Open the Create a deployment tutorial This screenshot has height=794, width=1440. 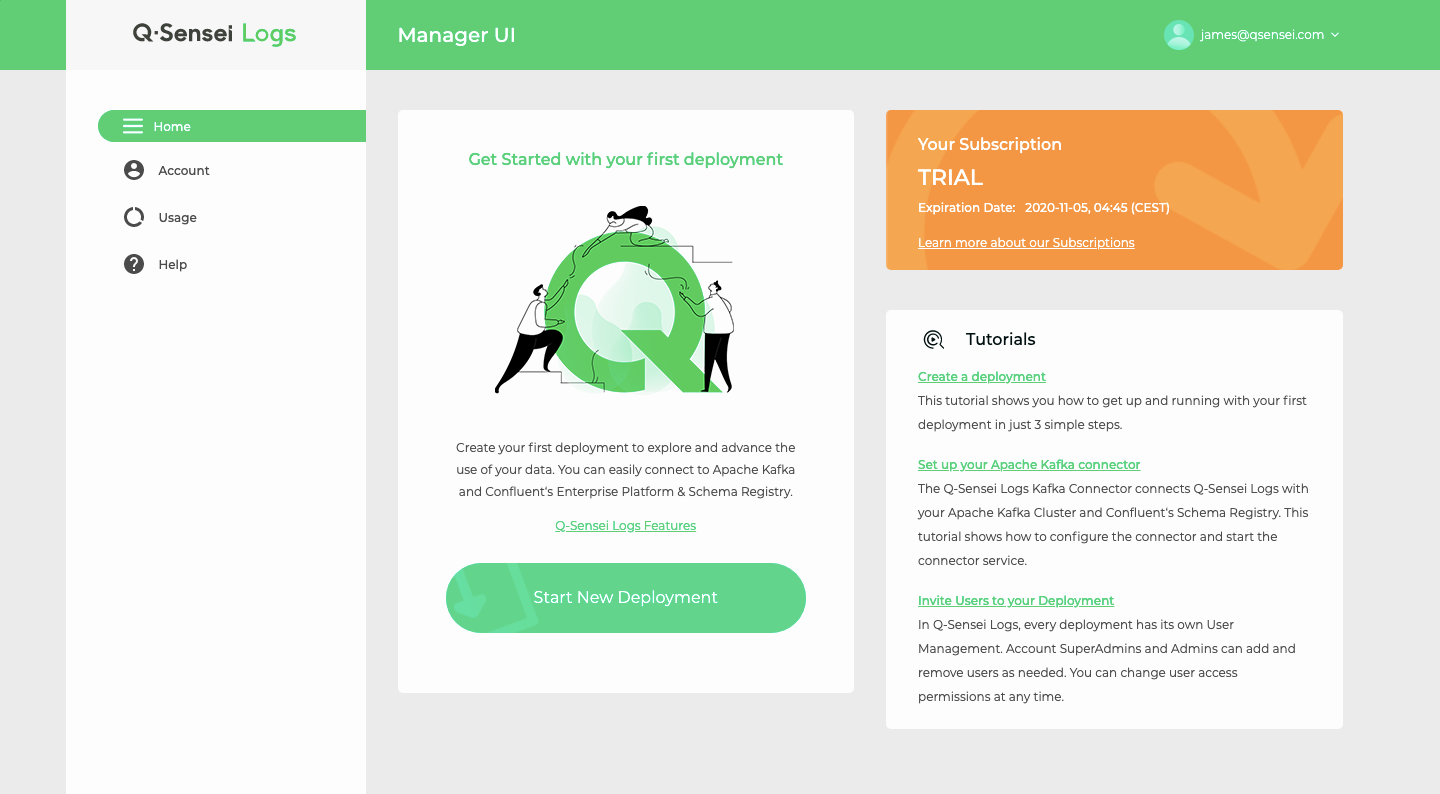click(982, 377)
